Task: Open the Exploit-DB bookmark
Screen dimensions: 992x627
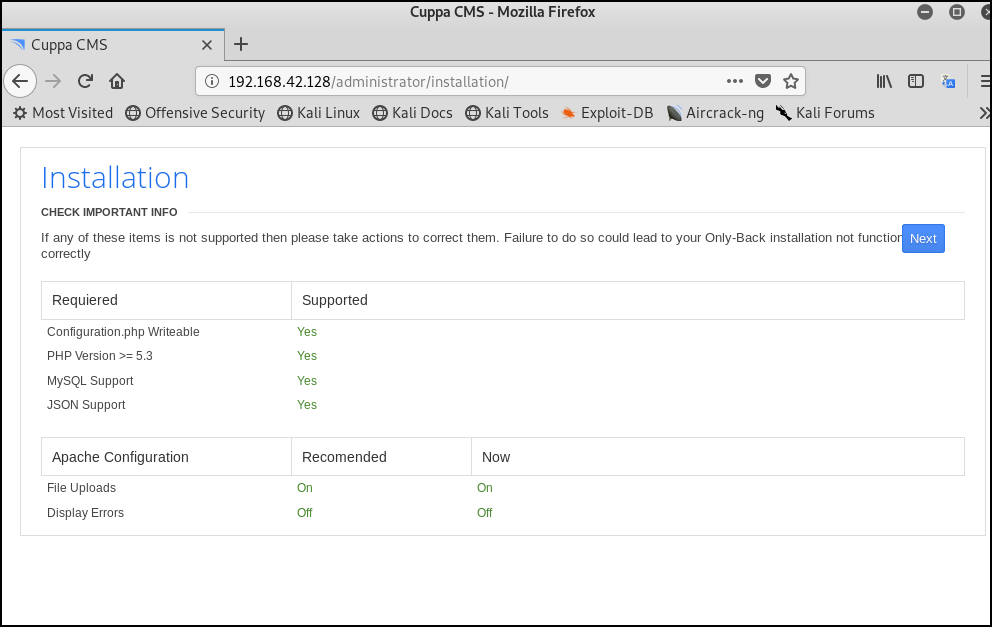Action: point(607,113)
